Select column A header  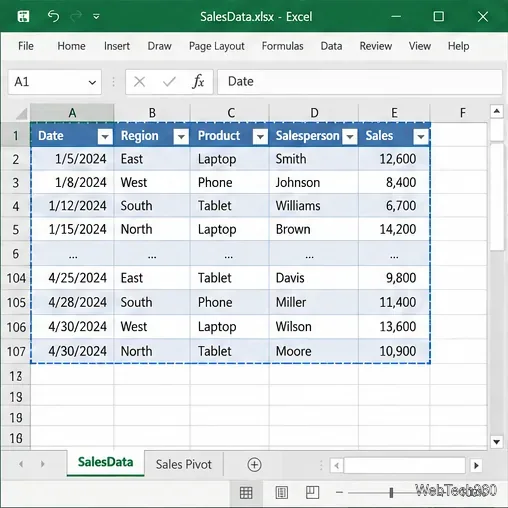click(x=72, y=113)
